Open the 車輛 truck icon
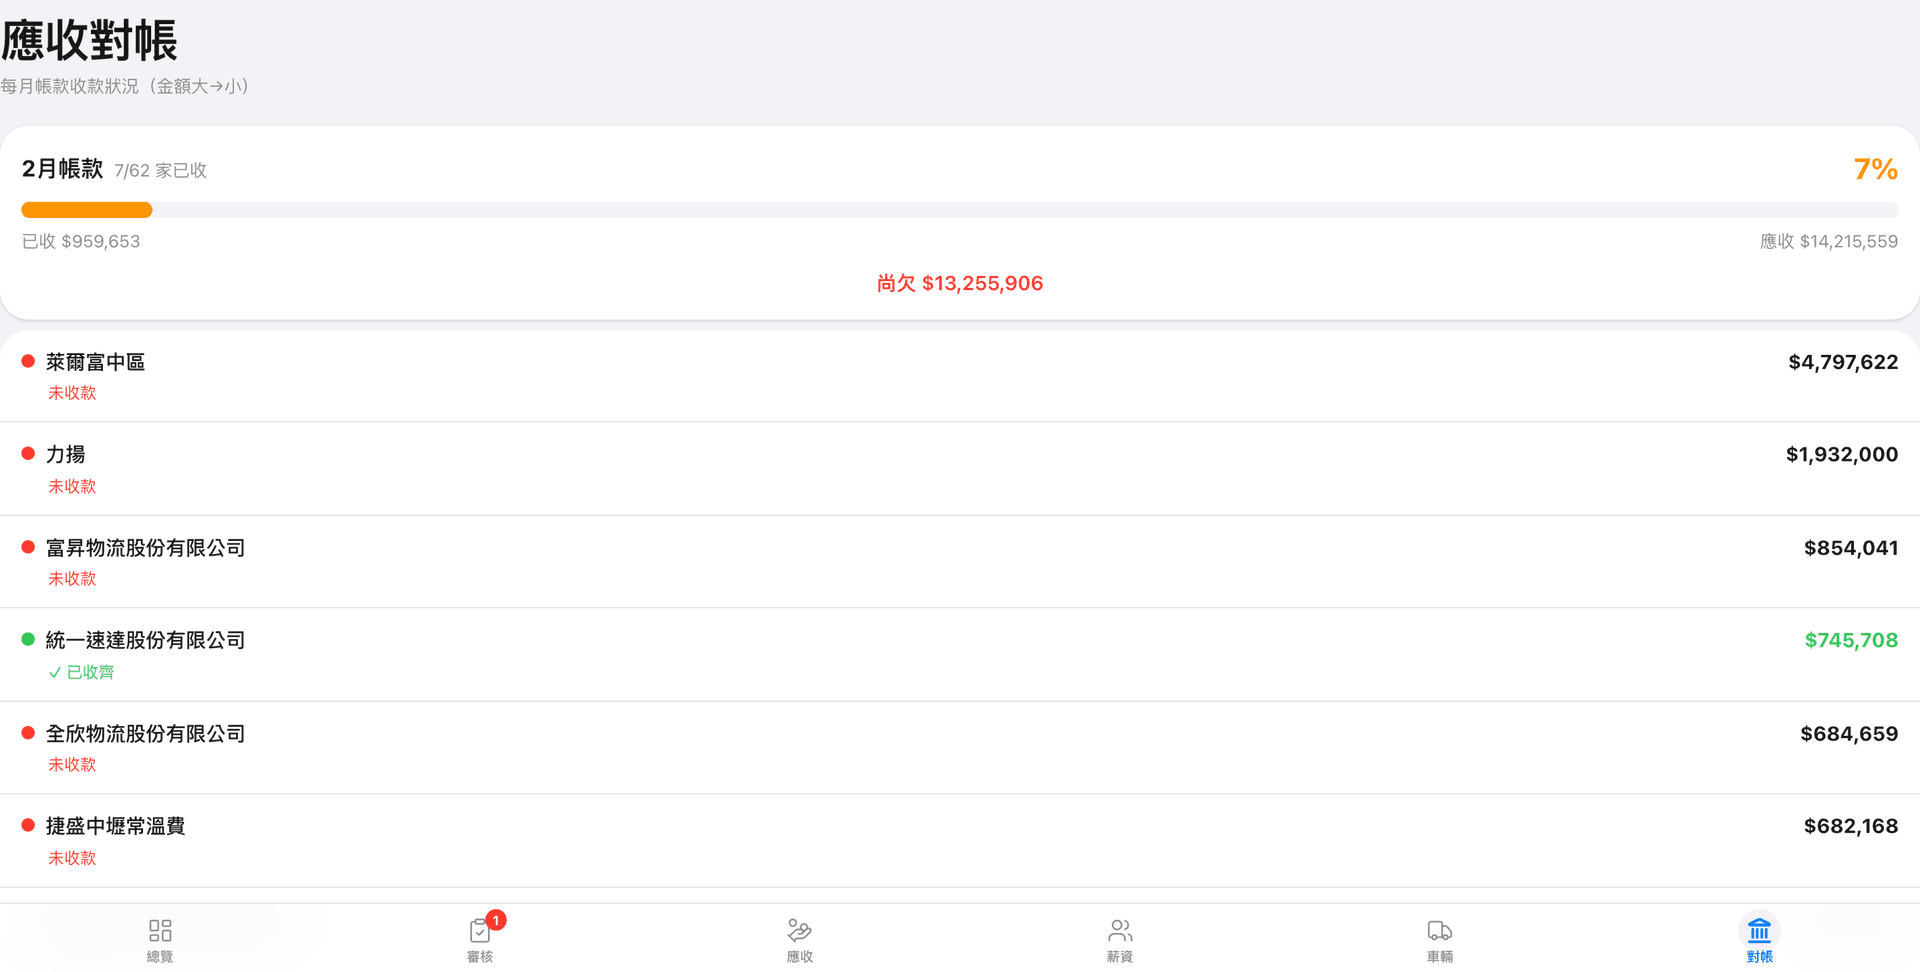The height and width of the screenshot is (972, 1920). 1439,931
